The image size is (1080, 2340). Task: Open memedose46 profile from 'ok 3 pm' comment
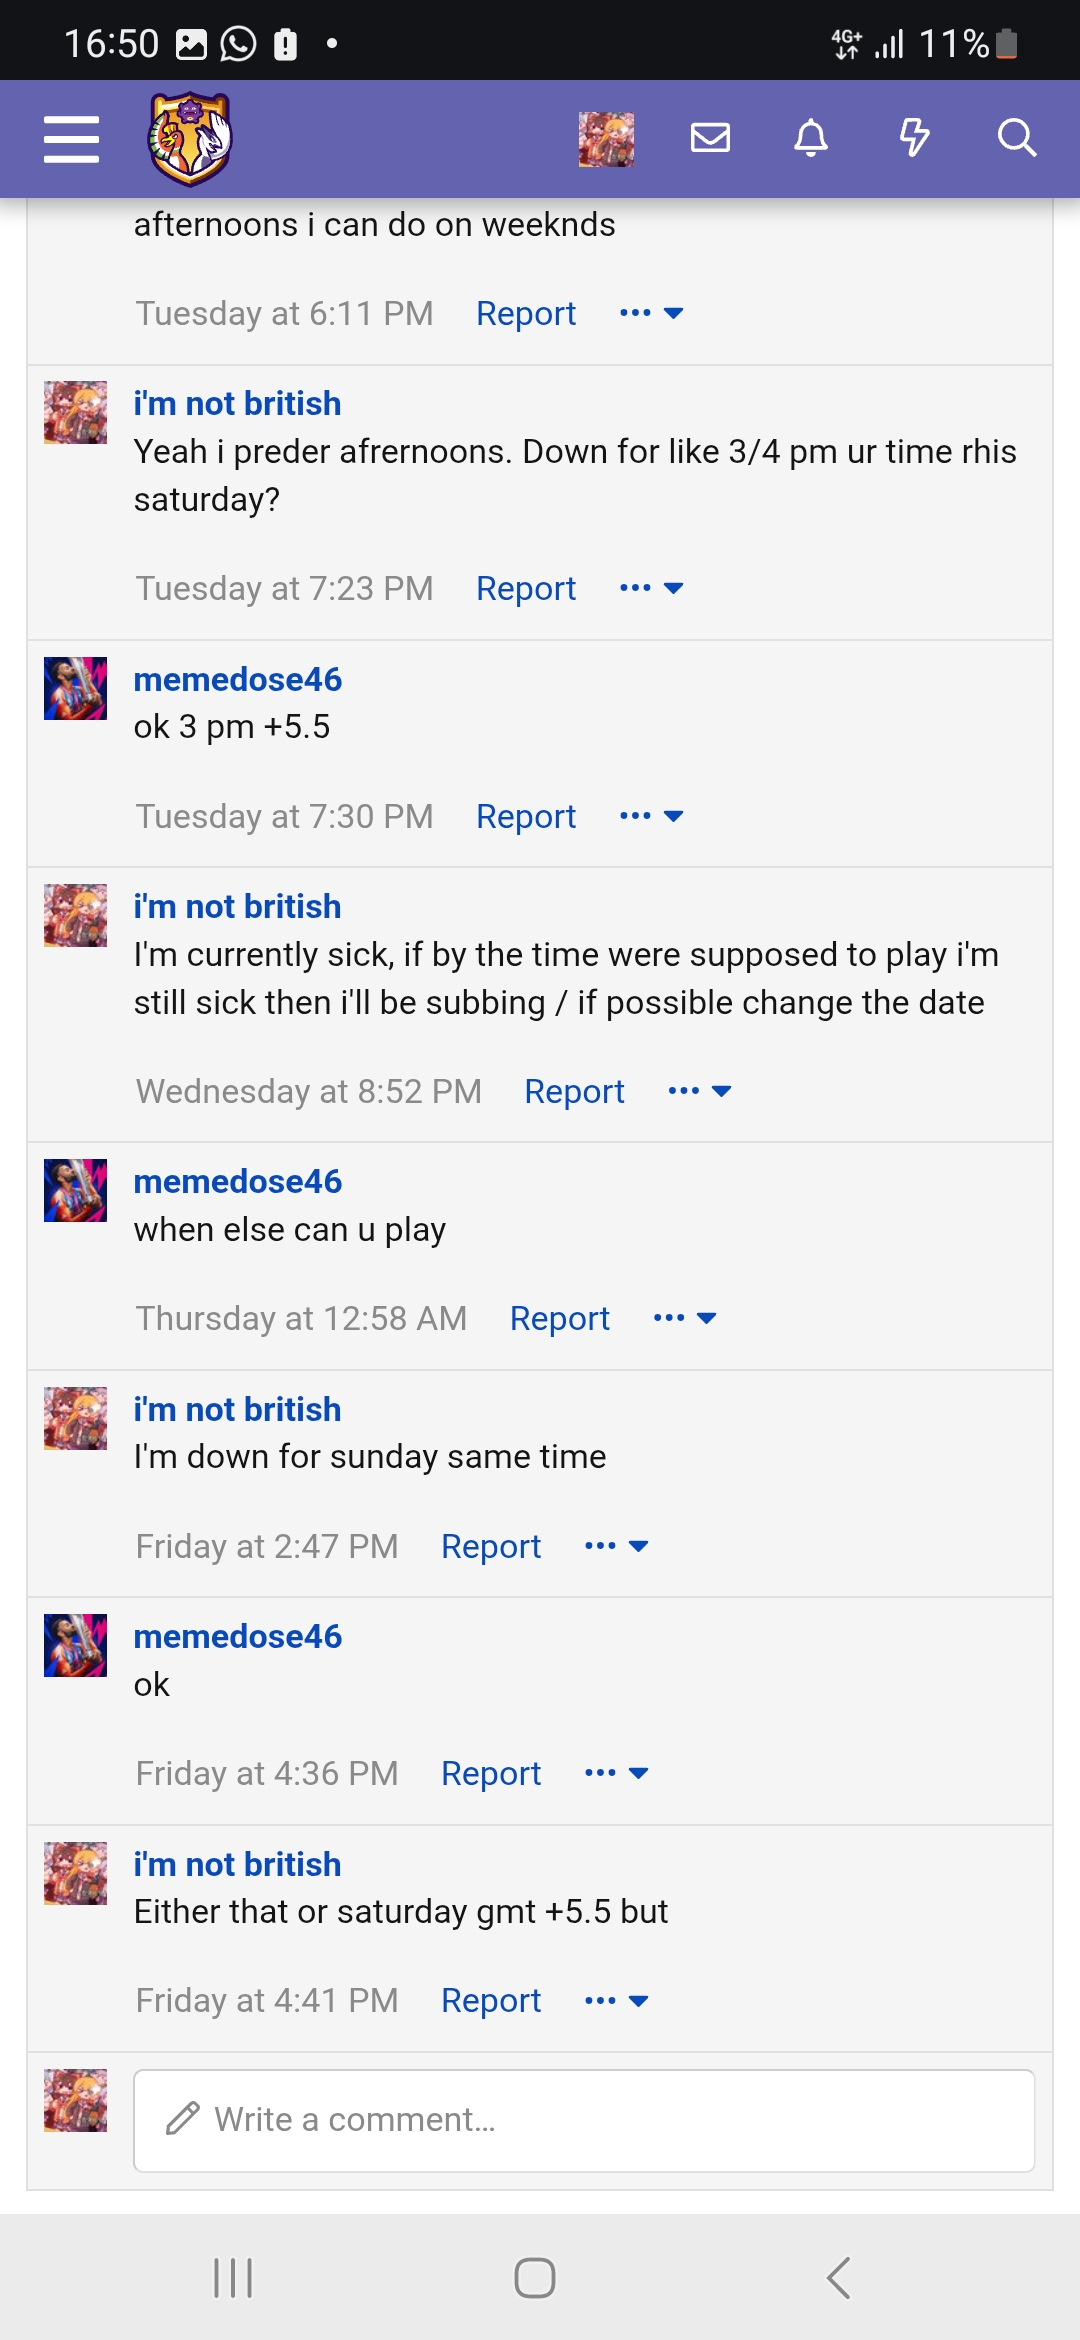[238, 679]
